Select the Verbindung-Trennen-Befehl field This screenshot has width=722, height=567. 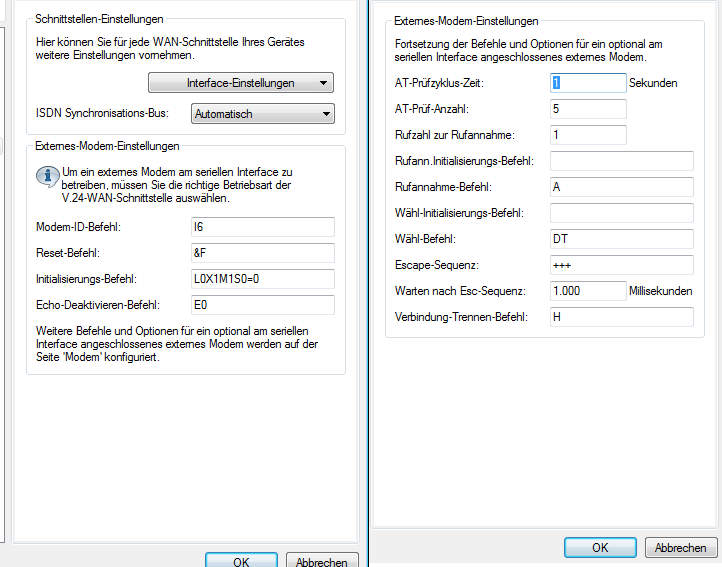coord(621,317)
